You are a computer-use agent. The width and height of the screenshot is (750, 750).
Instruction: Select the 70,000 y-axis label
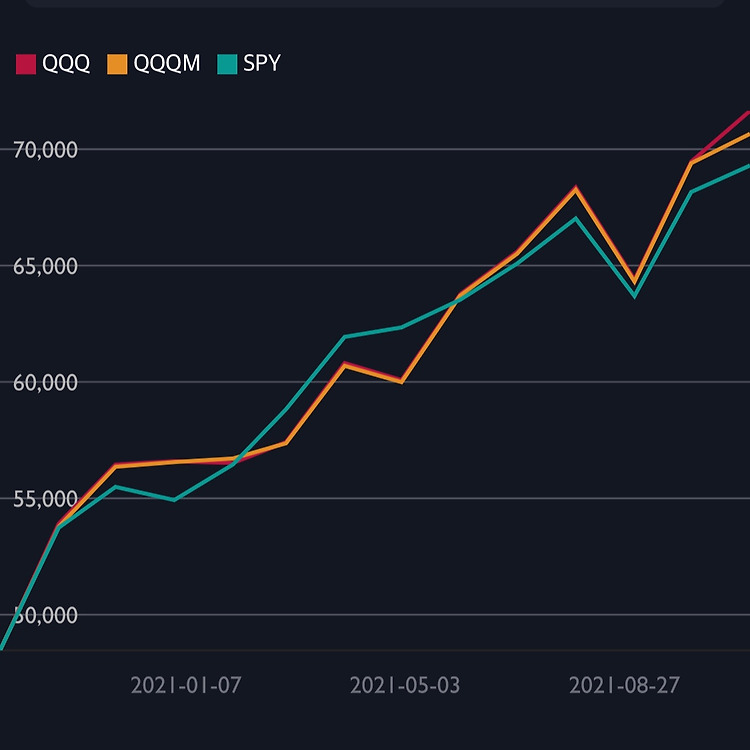coord(45,150)
